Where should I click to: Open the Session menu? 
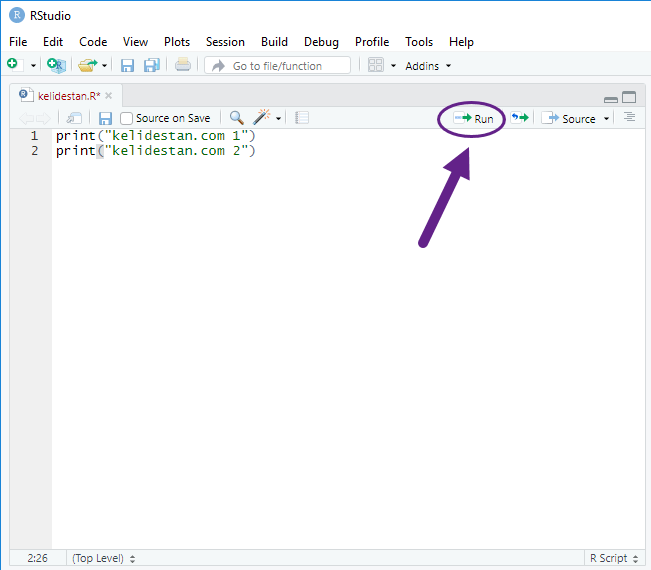click(x=225, y=42)
